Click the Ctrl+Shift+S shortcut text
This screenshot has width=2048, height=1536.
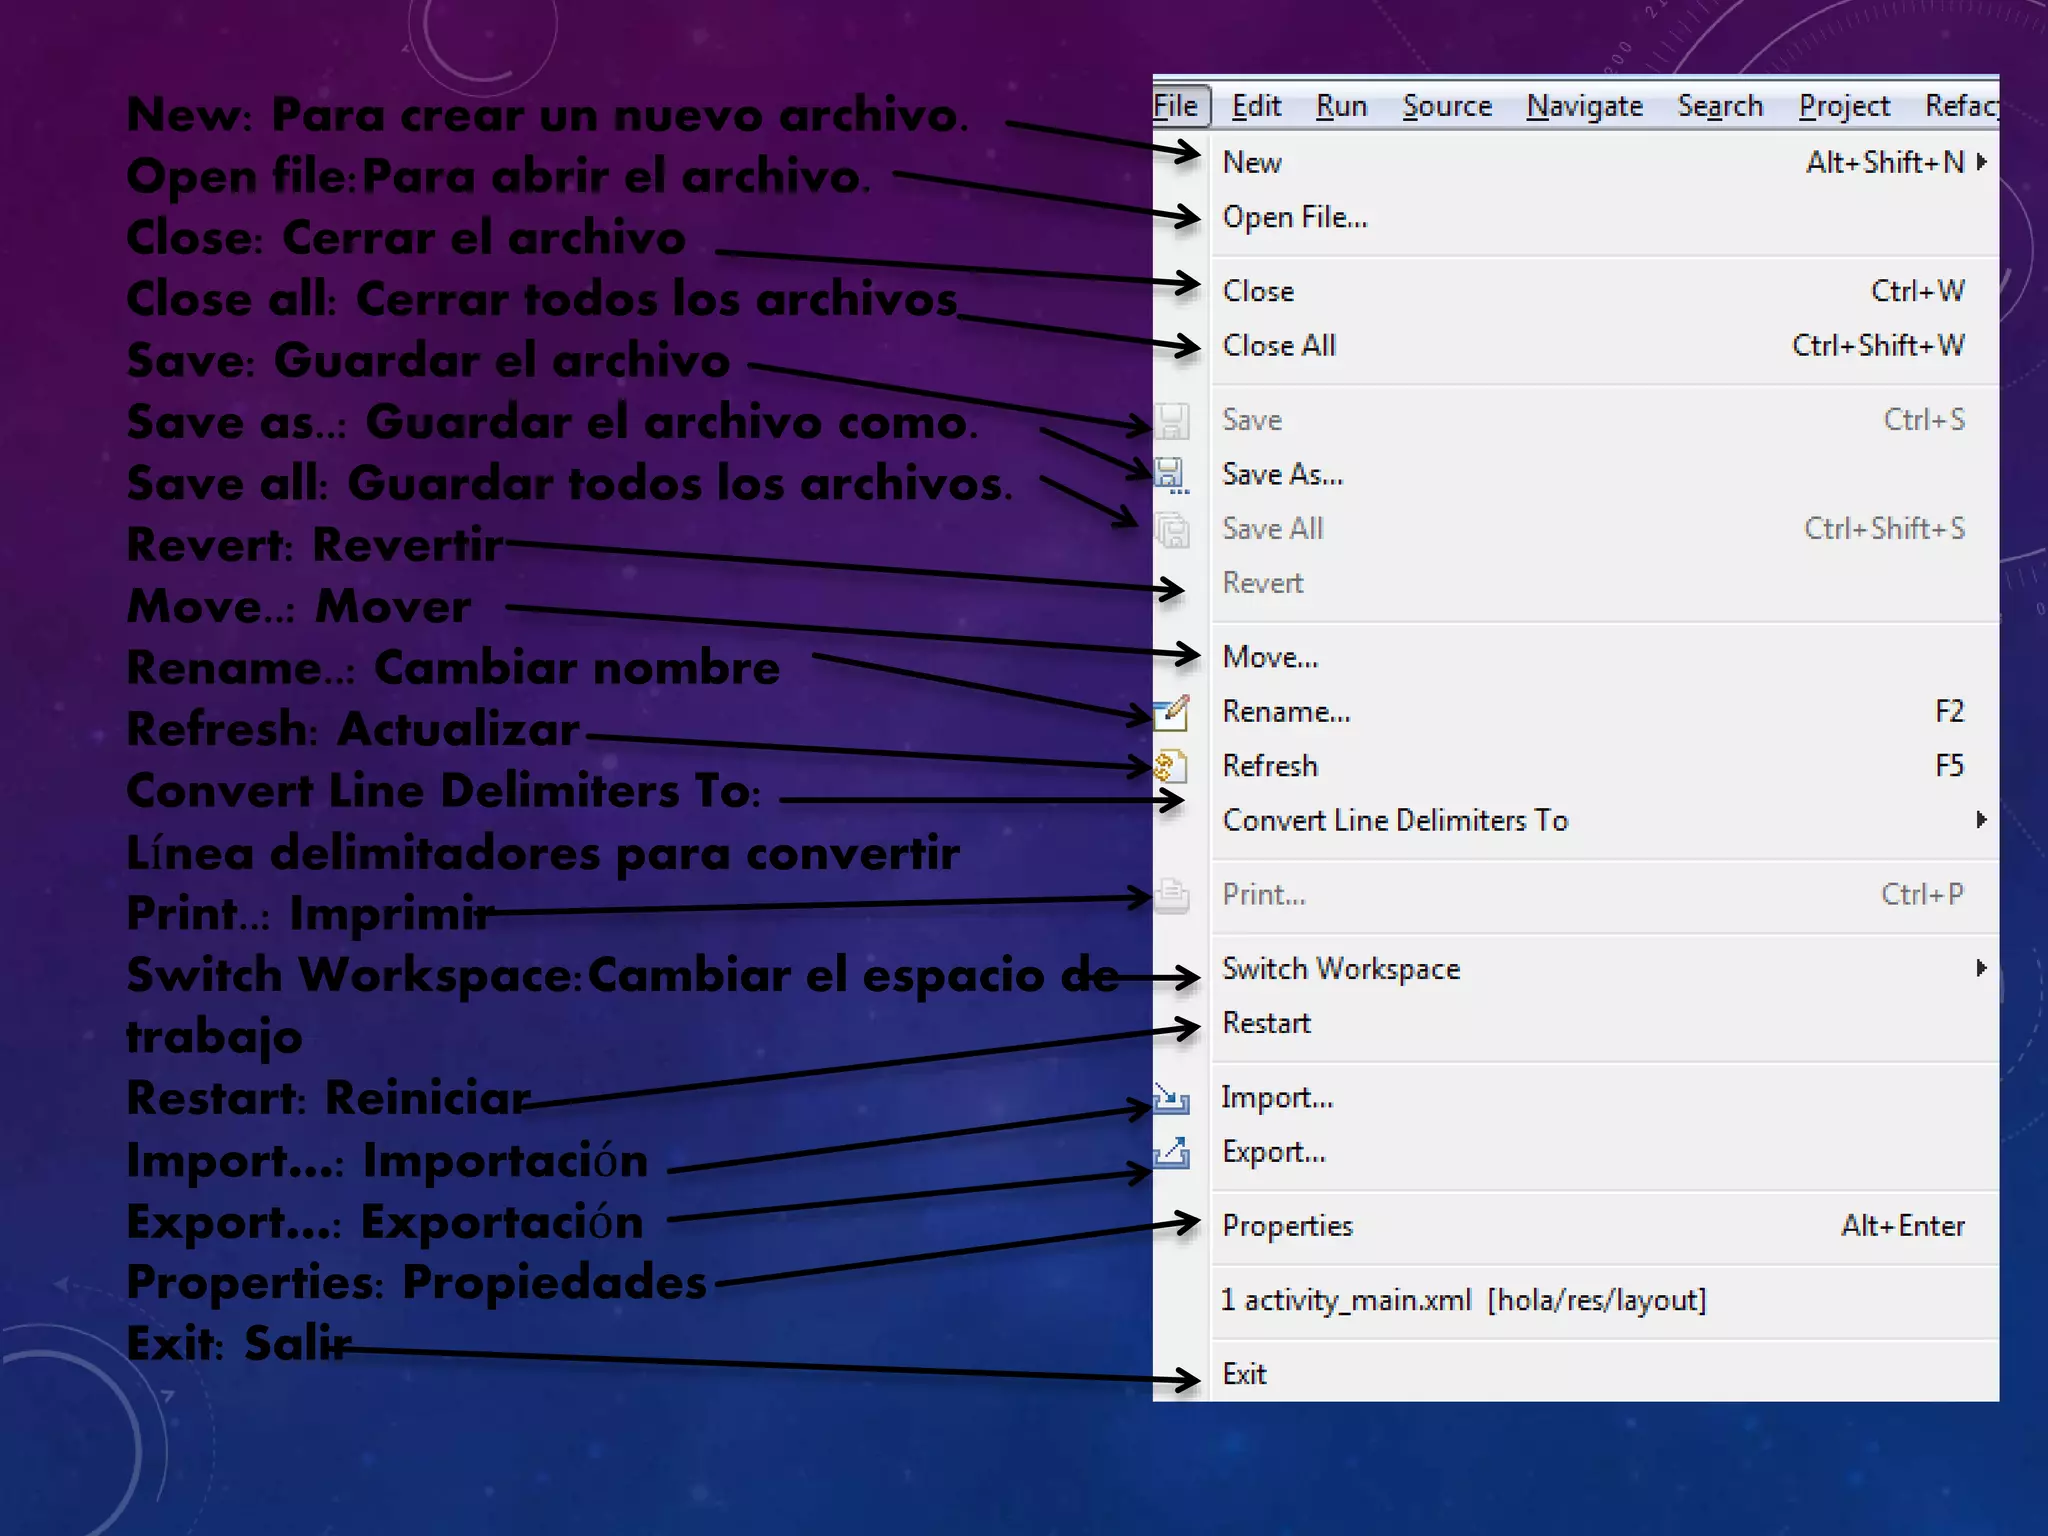(x=1884, y=528)
